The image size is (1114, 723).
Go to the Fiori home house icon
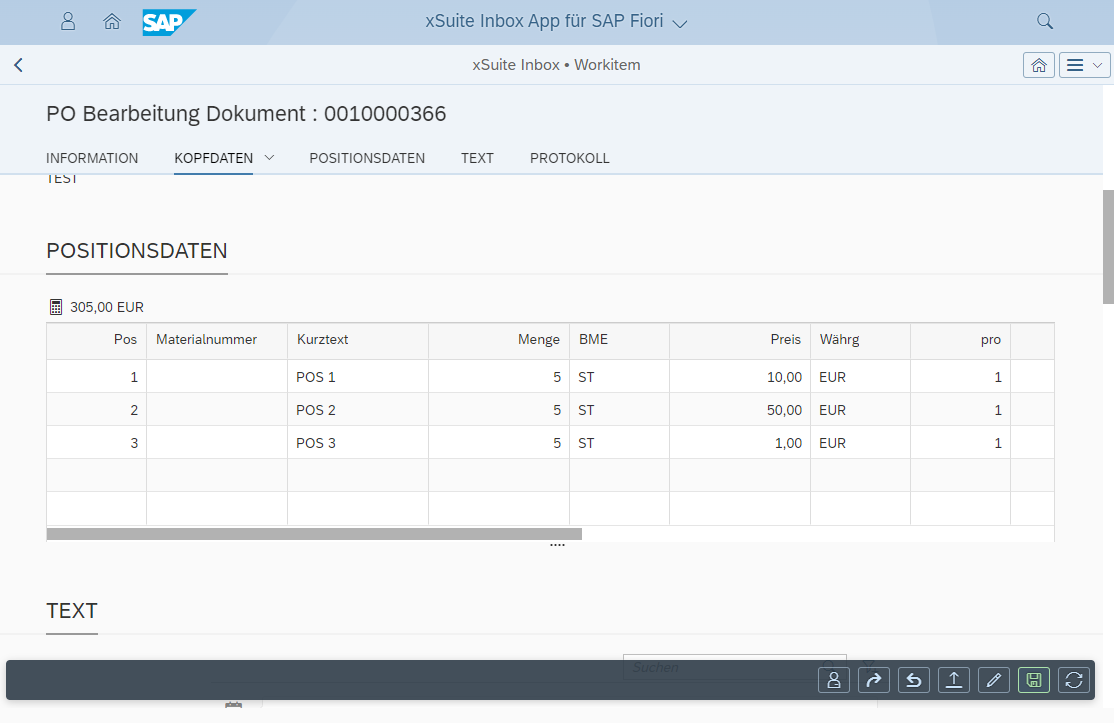tap(112, 21)
